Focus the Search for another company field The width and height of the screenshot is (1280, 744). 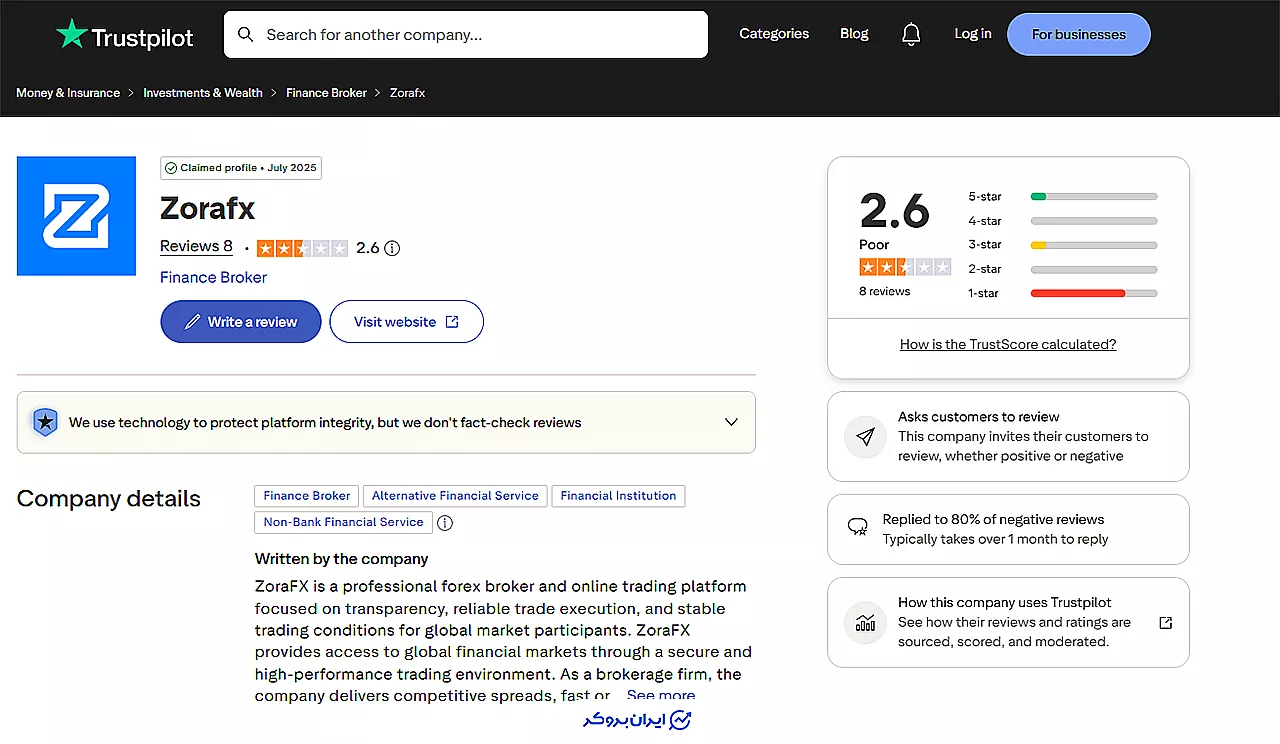[465, 35]
